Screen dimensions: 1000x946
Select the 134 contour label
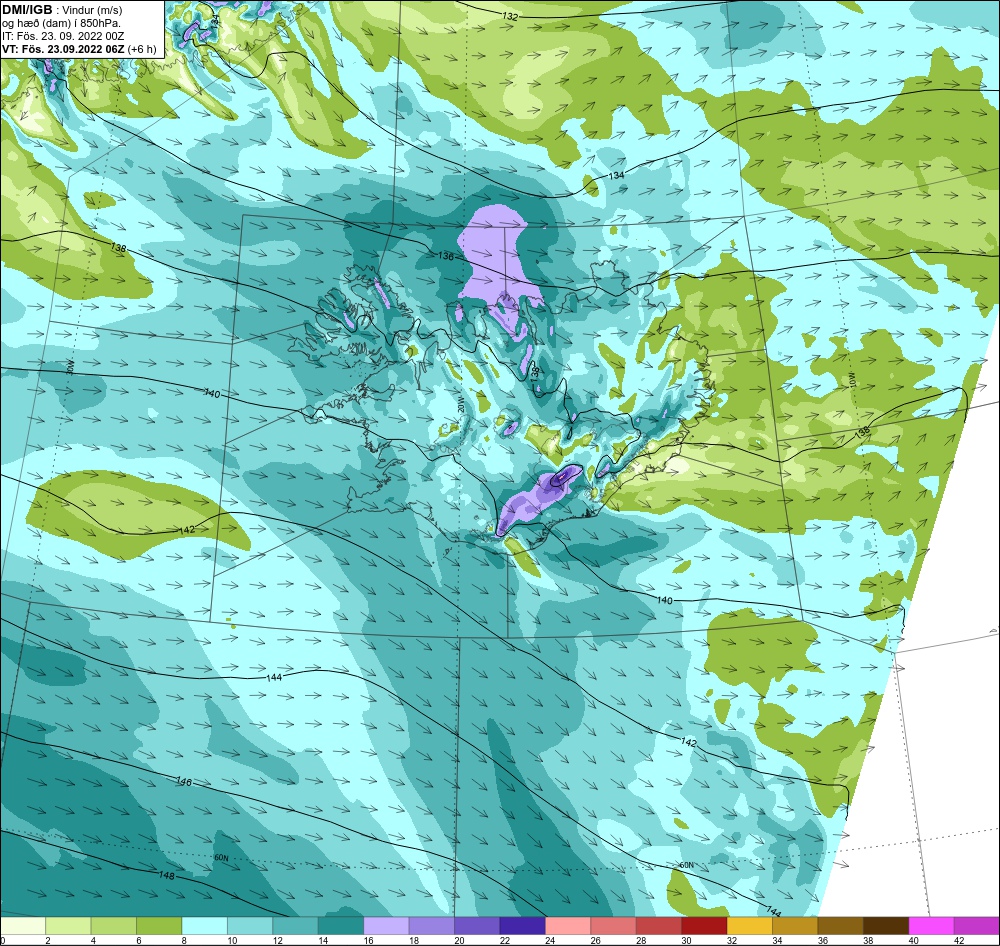tap(616, 175)
